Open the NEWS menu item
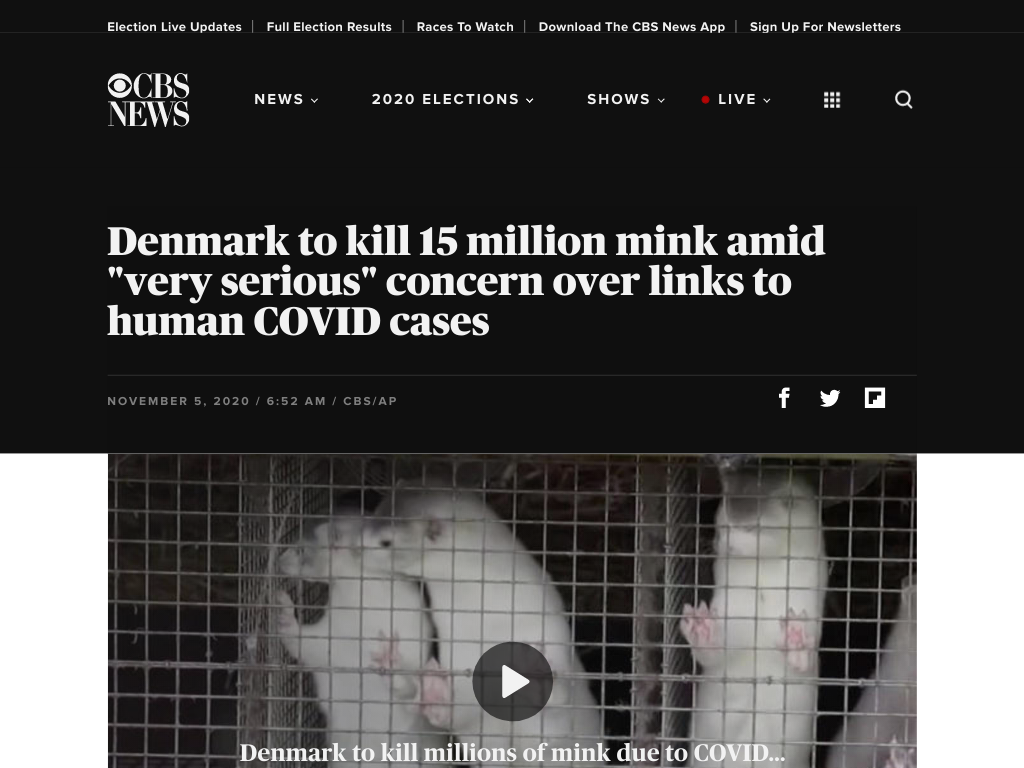This screenshot has width=1024, height=768. coord(279,99)
